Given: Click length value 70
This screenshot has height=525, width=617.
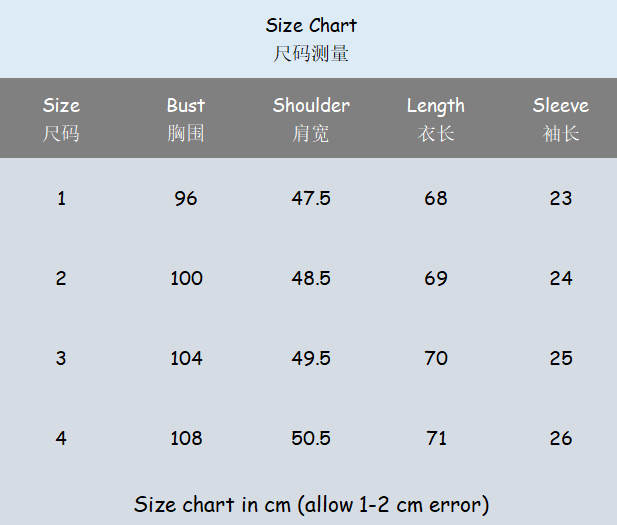Looking at the screenshot, I should 436,358.
